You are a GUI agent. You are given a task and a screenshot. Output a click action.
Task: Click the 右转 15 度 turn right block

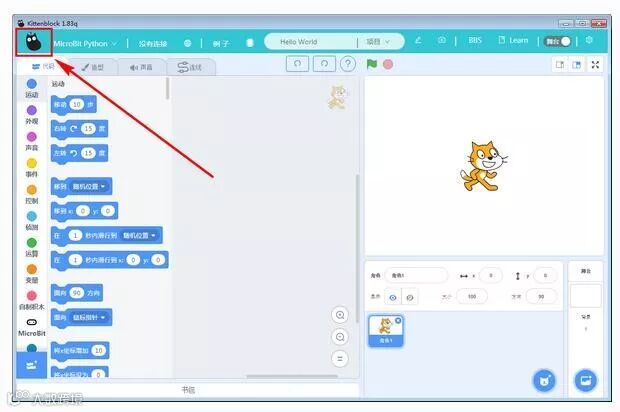pyautogui.click(x=79, y=129)
